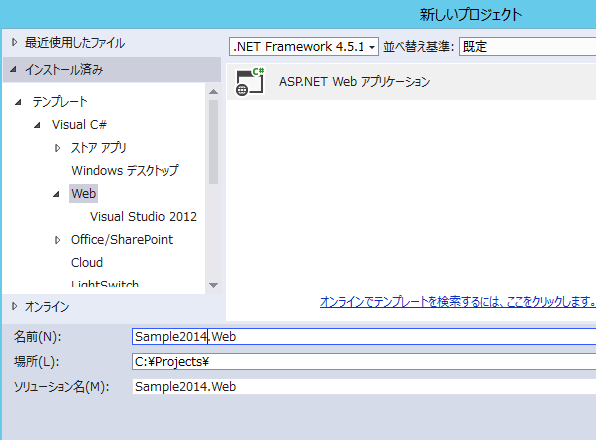Collapse the Web node arrow
Screen dimensions: 596x440
56,194
